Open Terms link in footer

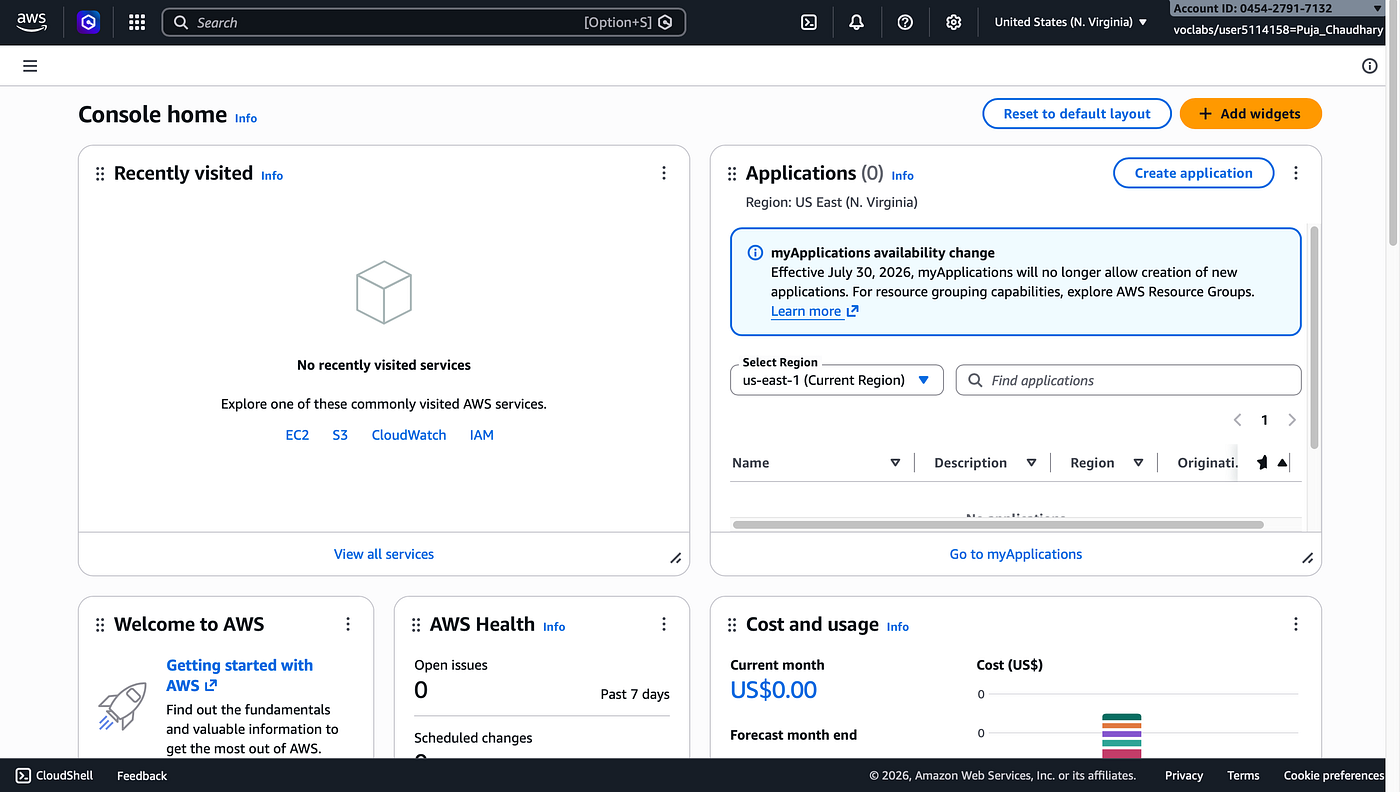(1243, 775)
